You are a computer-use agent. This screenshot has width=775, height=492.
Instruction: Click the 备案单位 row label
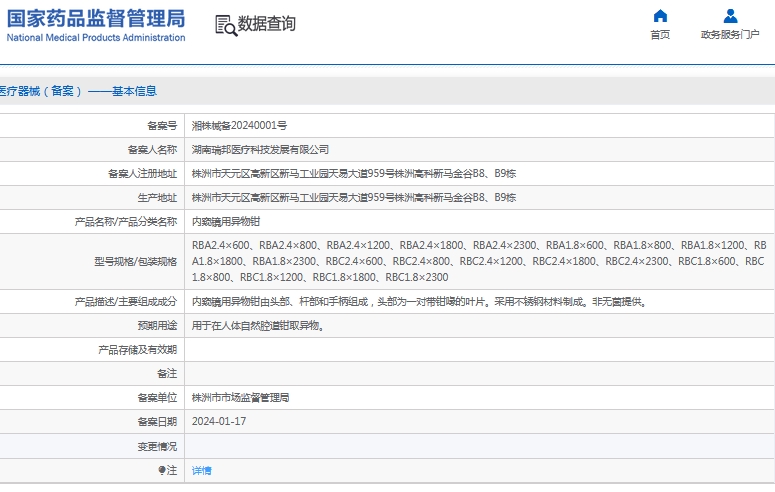tap(157, 398)
